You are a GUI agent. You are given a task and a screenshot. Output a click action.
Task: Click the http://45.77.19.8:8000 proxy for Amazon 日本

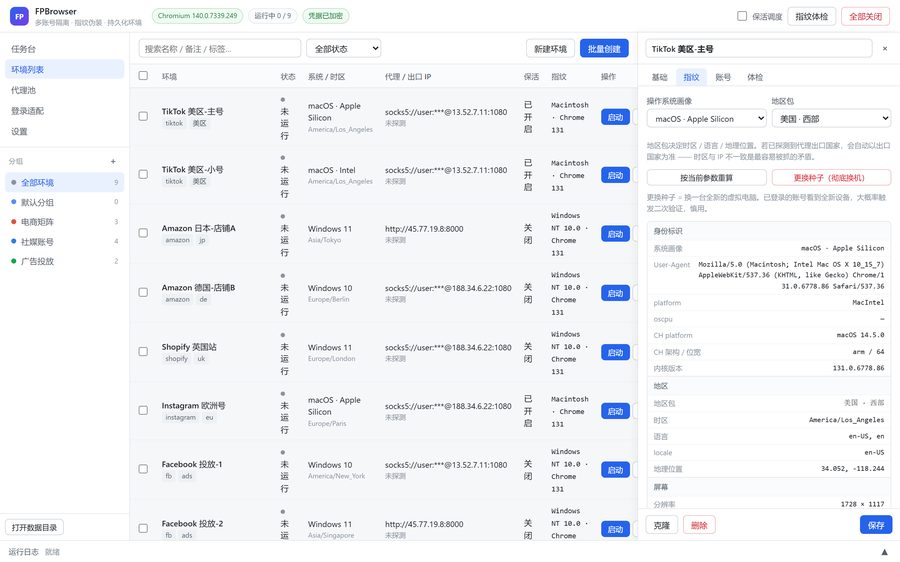click(x=424, y=228)
